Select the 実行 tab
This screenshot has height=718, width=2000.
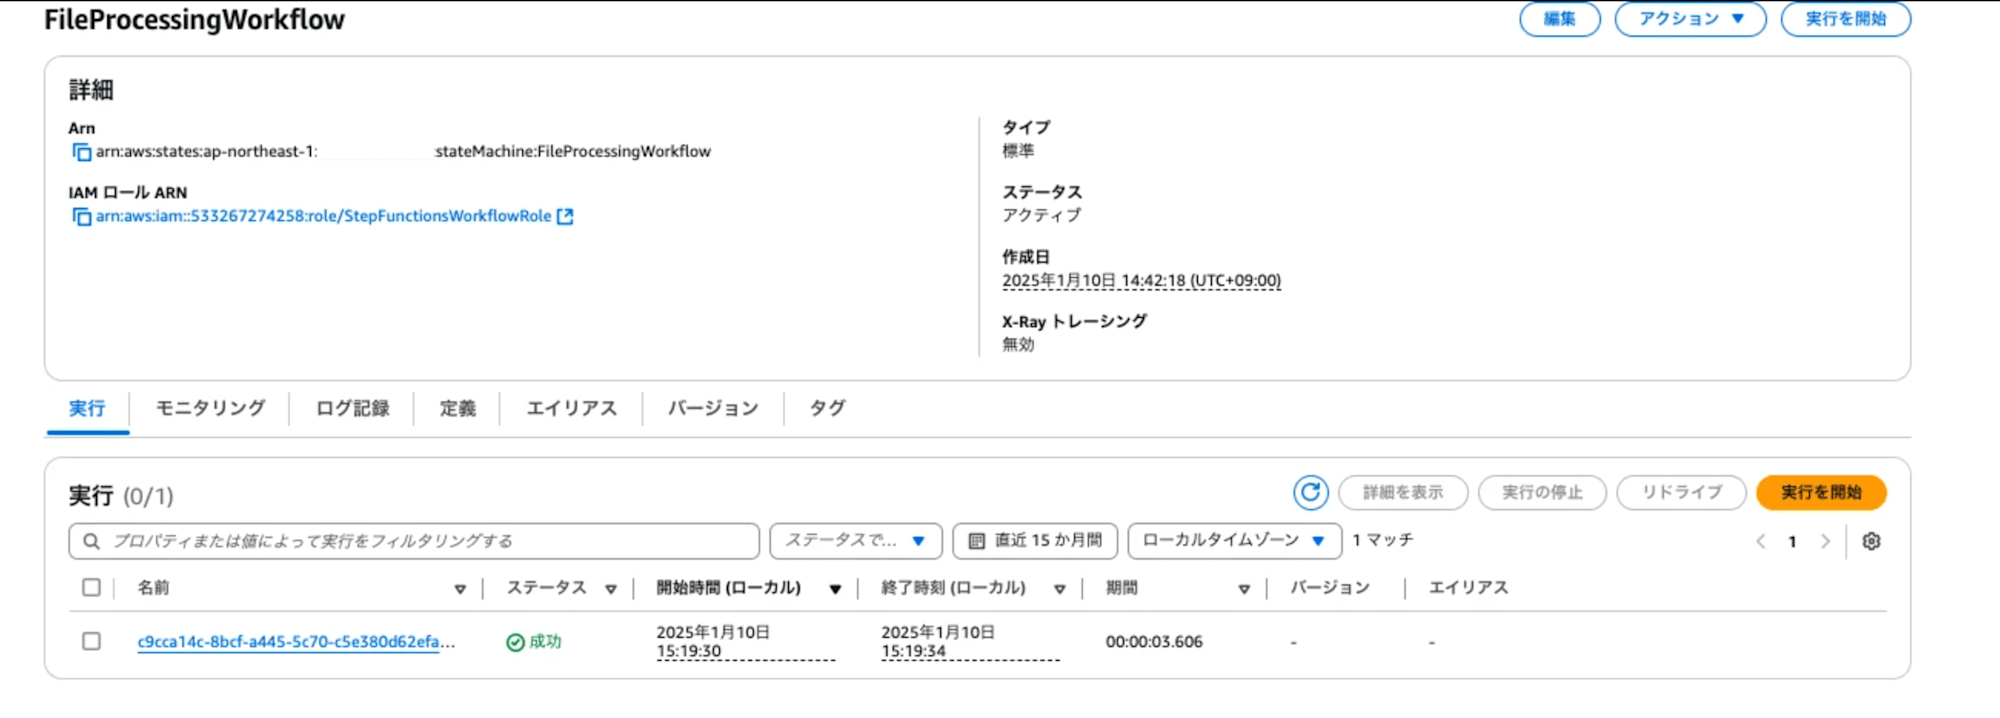(x=87, y=408)
